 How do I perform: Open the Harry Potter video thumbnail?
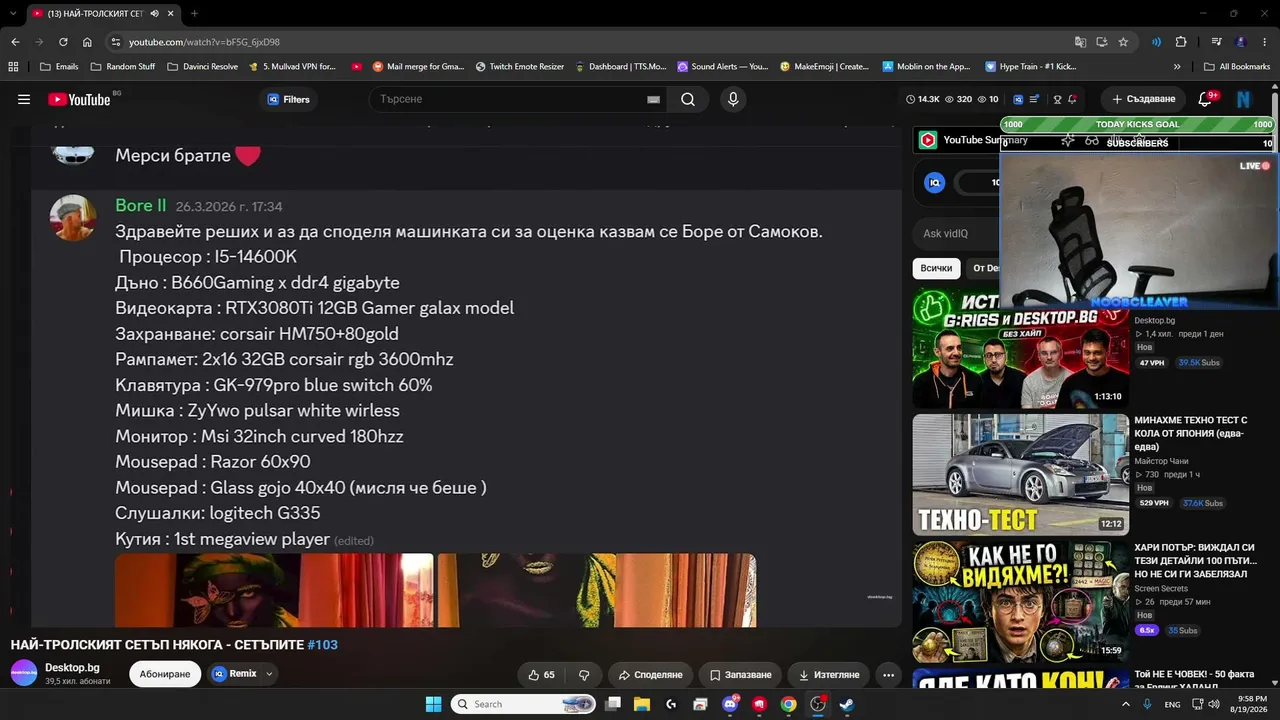[x=1021, y=601]
